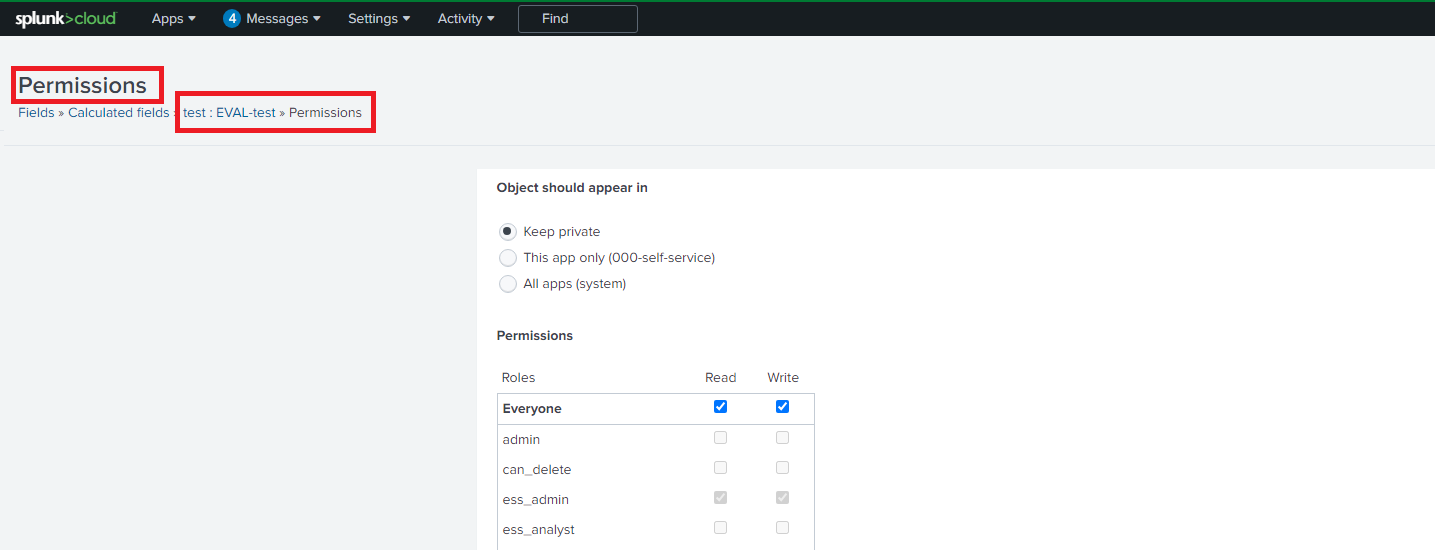Click the Messages count badge icon
This screenshot has height=550, width=1435.
(x=232, y=18)
